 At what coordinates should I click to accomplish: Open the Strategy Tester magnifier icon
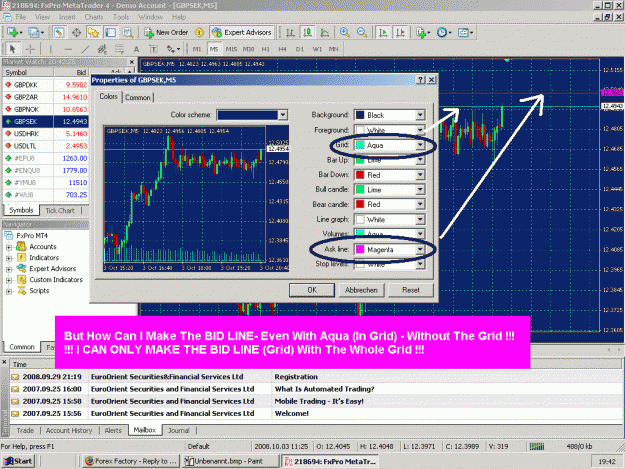[128, 32]
